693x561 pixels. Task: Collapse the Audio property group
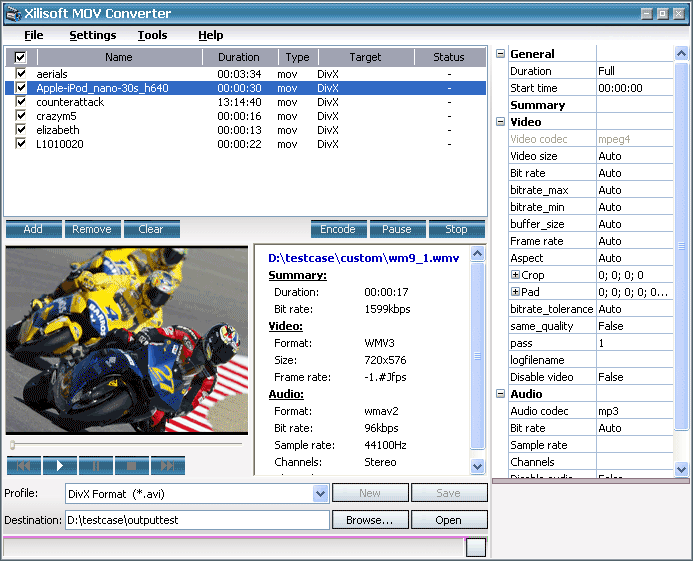500,393
